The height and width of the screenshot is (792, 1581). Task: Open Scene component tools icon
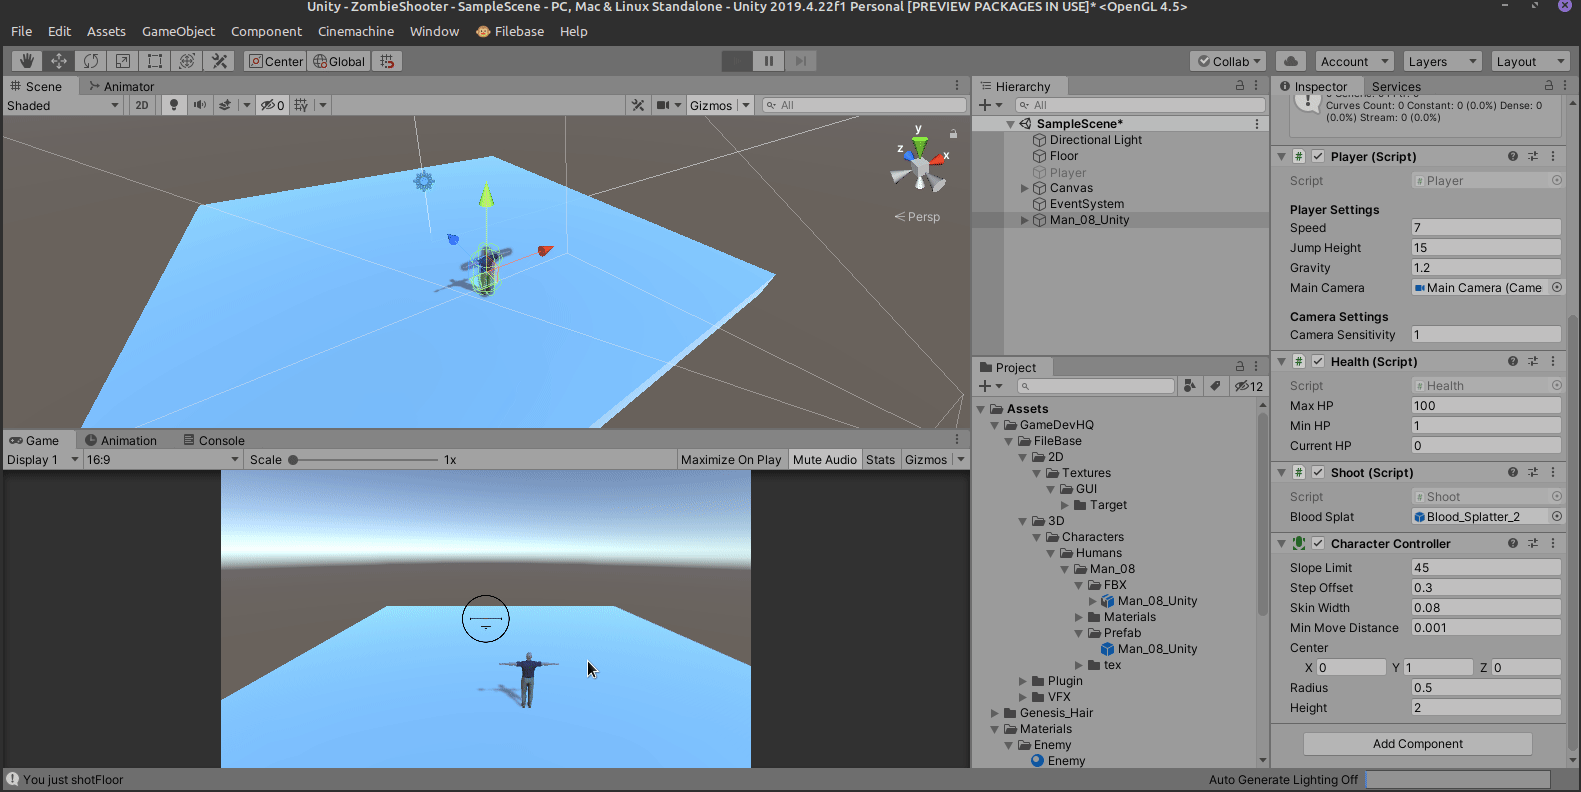tap(638, 105)
